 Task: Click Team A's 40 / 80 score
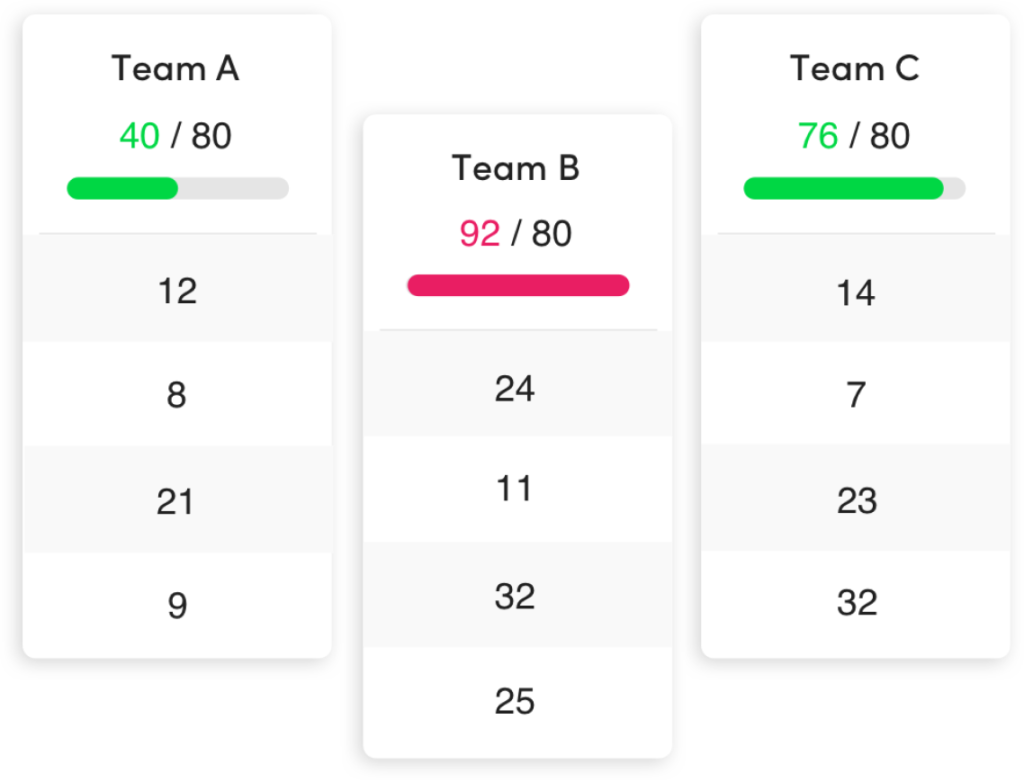click(x=176, y=135)
